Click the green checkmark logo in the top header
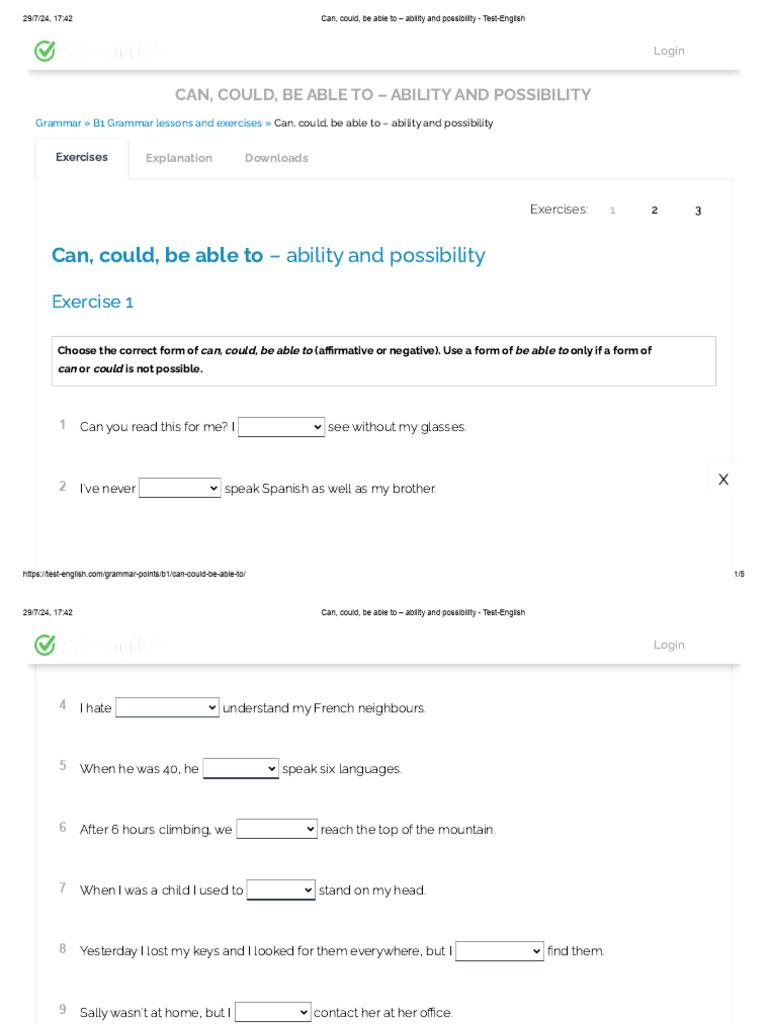Screen dimensions: 768x1024 pyautogui.click(x=45, y=51)
